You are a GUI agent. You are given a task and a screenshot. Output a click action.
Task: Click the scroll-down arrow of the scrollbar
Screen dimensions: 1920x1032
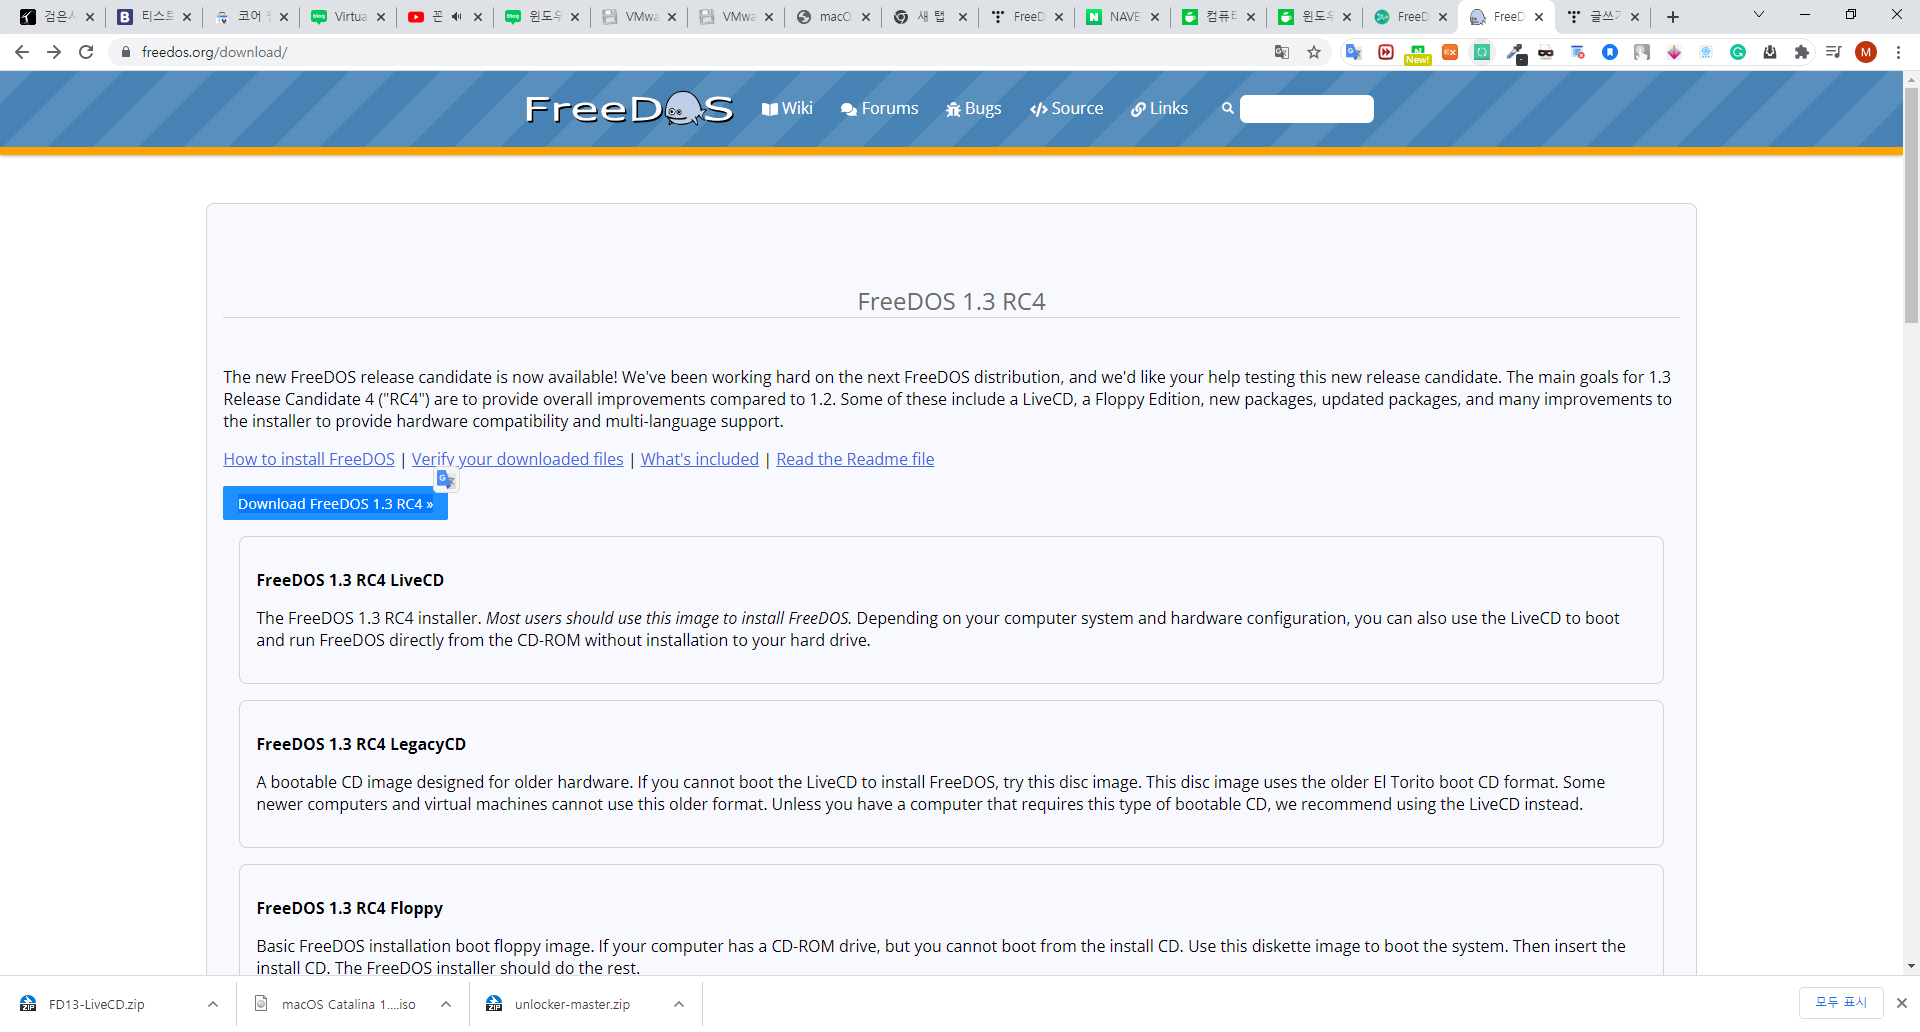(x=1911, y=966)
